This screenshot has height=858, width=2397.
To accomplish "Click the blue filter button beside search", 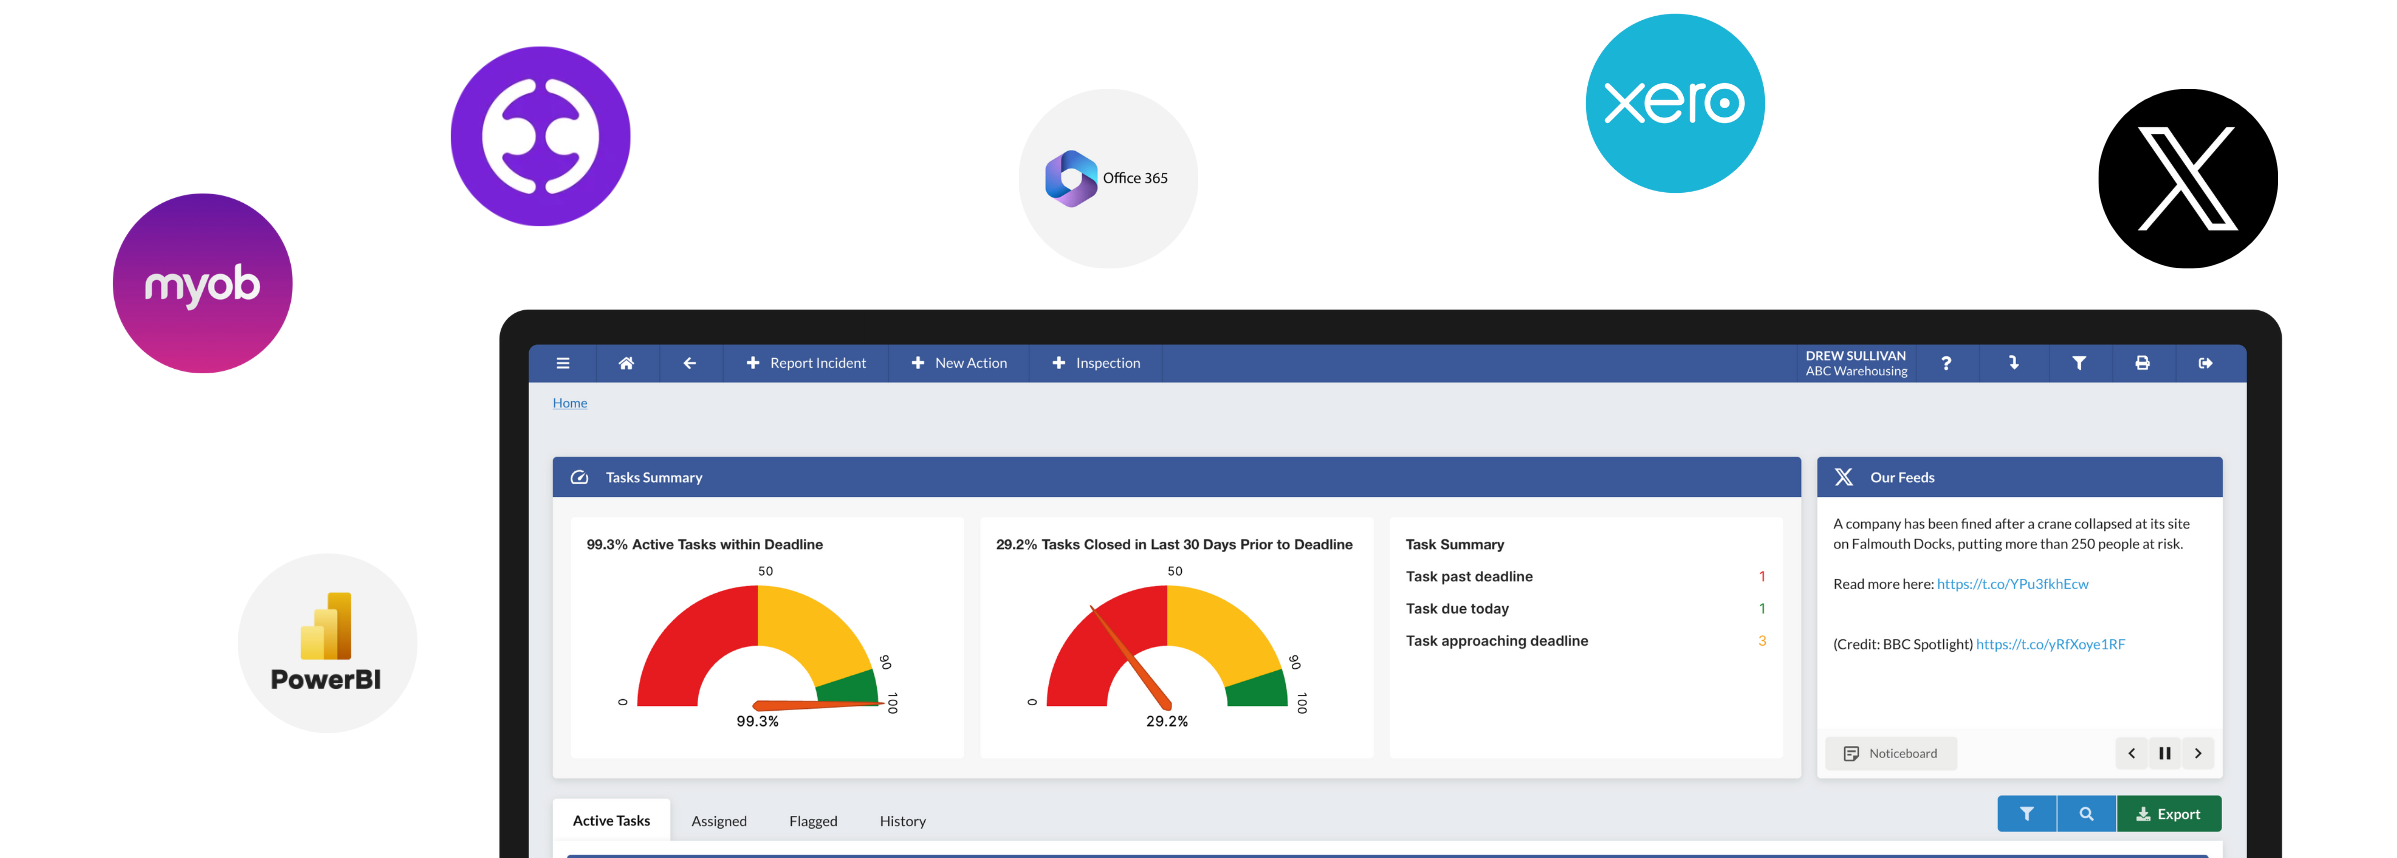I will (x=2026, y=814).
